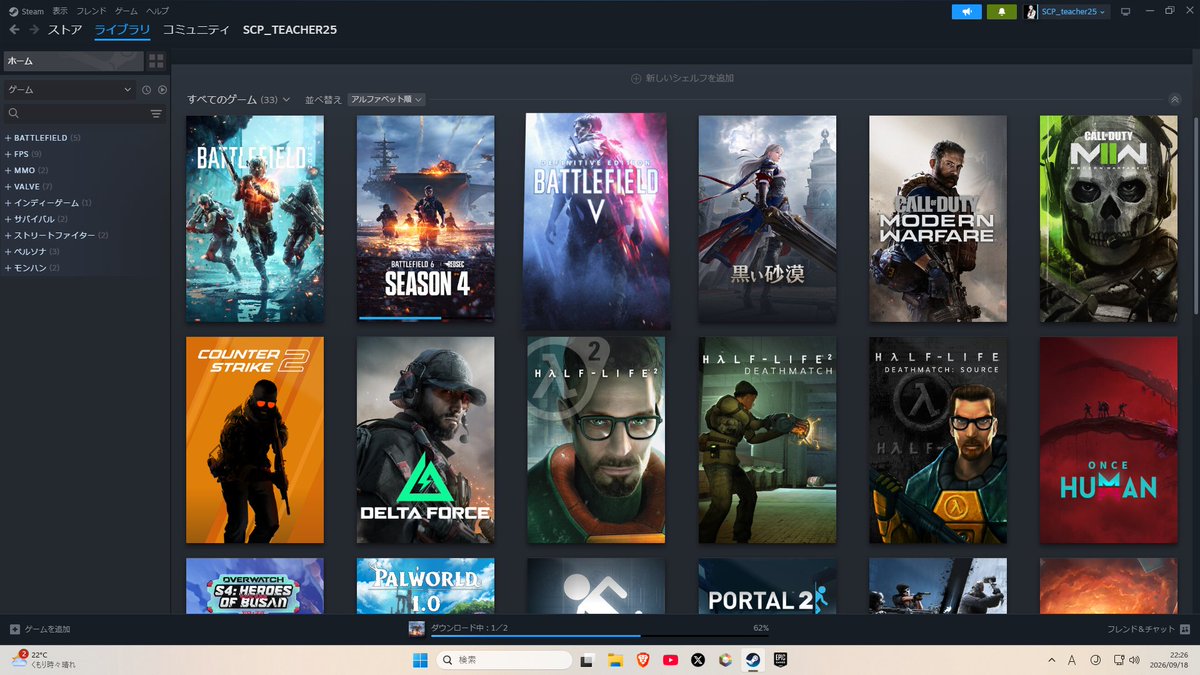Viewport: 1200px width, 675px height.
Task: Open the フレンド menu
Action: click(x=92, y=11)
